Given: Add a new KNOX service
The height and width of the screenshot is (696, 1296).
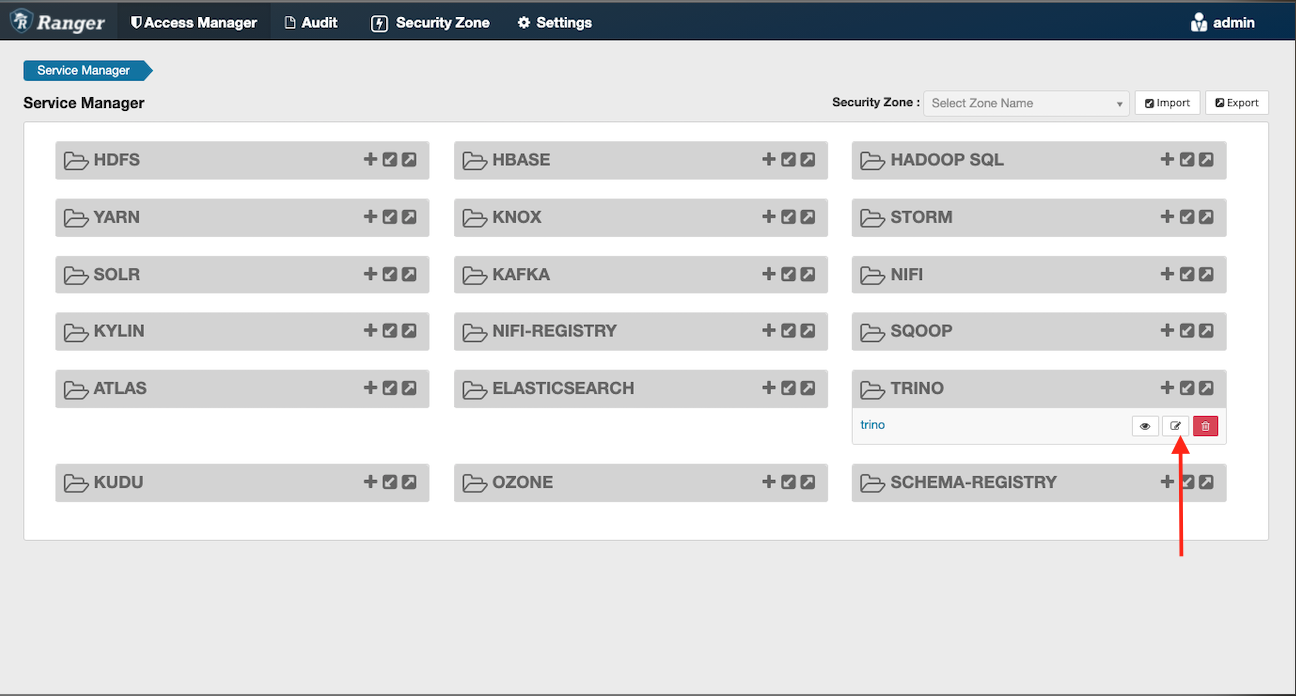Looking at the screenshot, I should [x=769, y=217].
